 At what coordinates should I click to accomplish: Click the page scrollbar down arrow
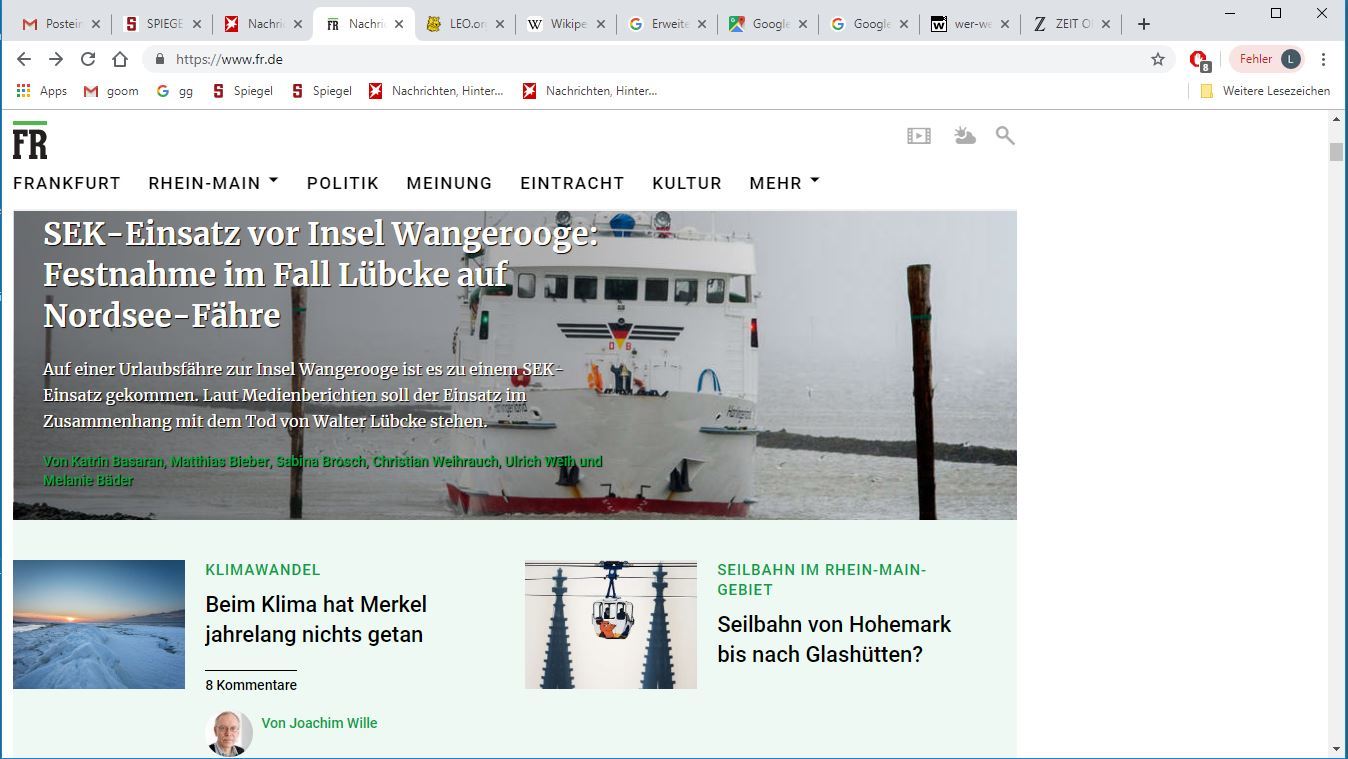coord(1337,748)
